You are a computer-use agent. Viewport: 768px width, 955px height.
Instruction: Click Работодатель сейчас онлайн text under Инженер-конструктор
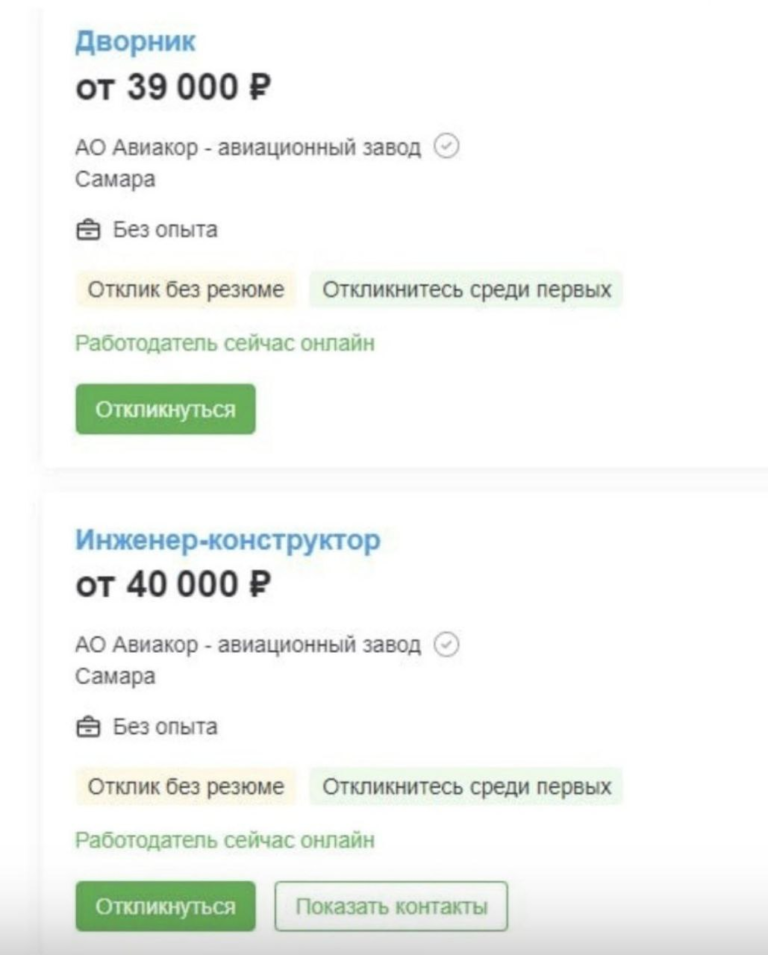coord(225,840)
